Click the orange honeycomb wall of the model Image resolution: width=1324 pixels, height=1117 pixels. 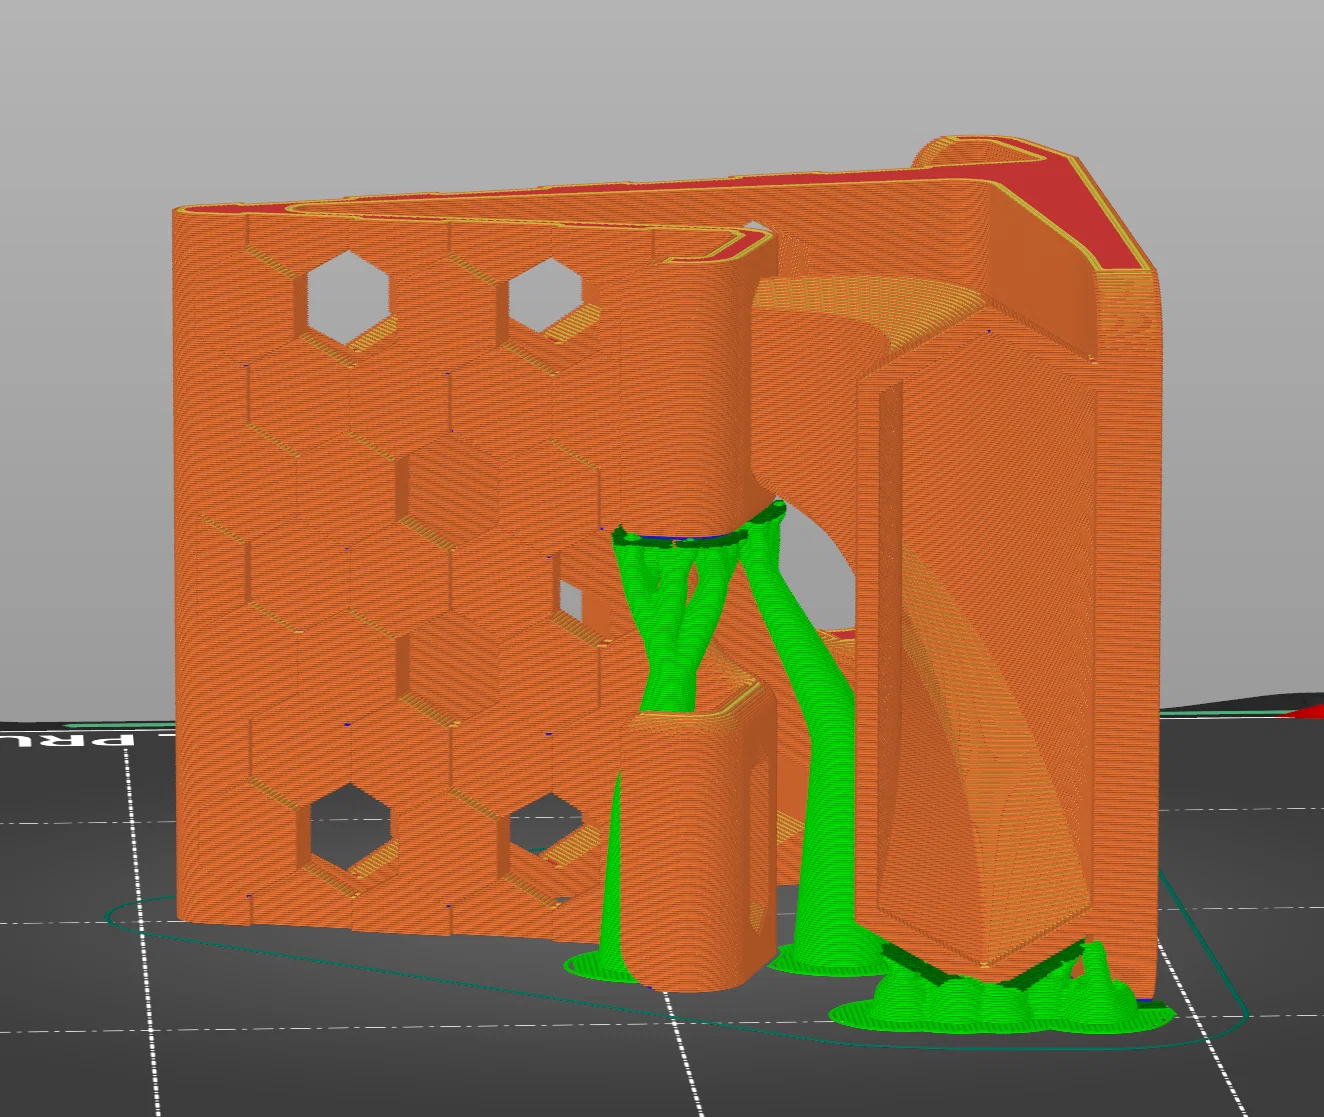[x=400, y=570]
